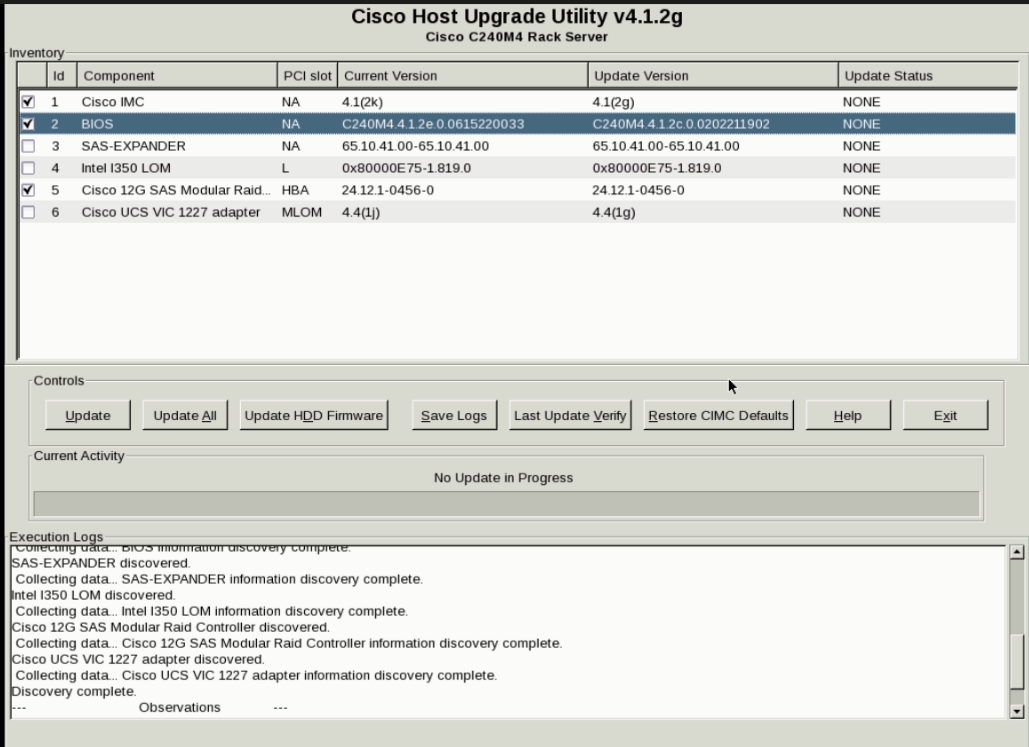Restore CIMC Defaults
1029x747 pixels.
click(x=718, y=415)
